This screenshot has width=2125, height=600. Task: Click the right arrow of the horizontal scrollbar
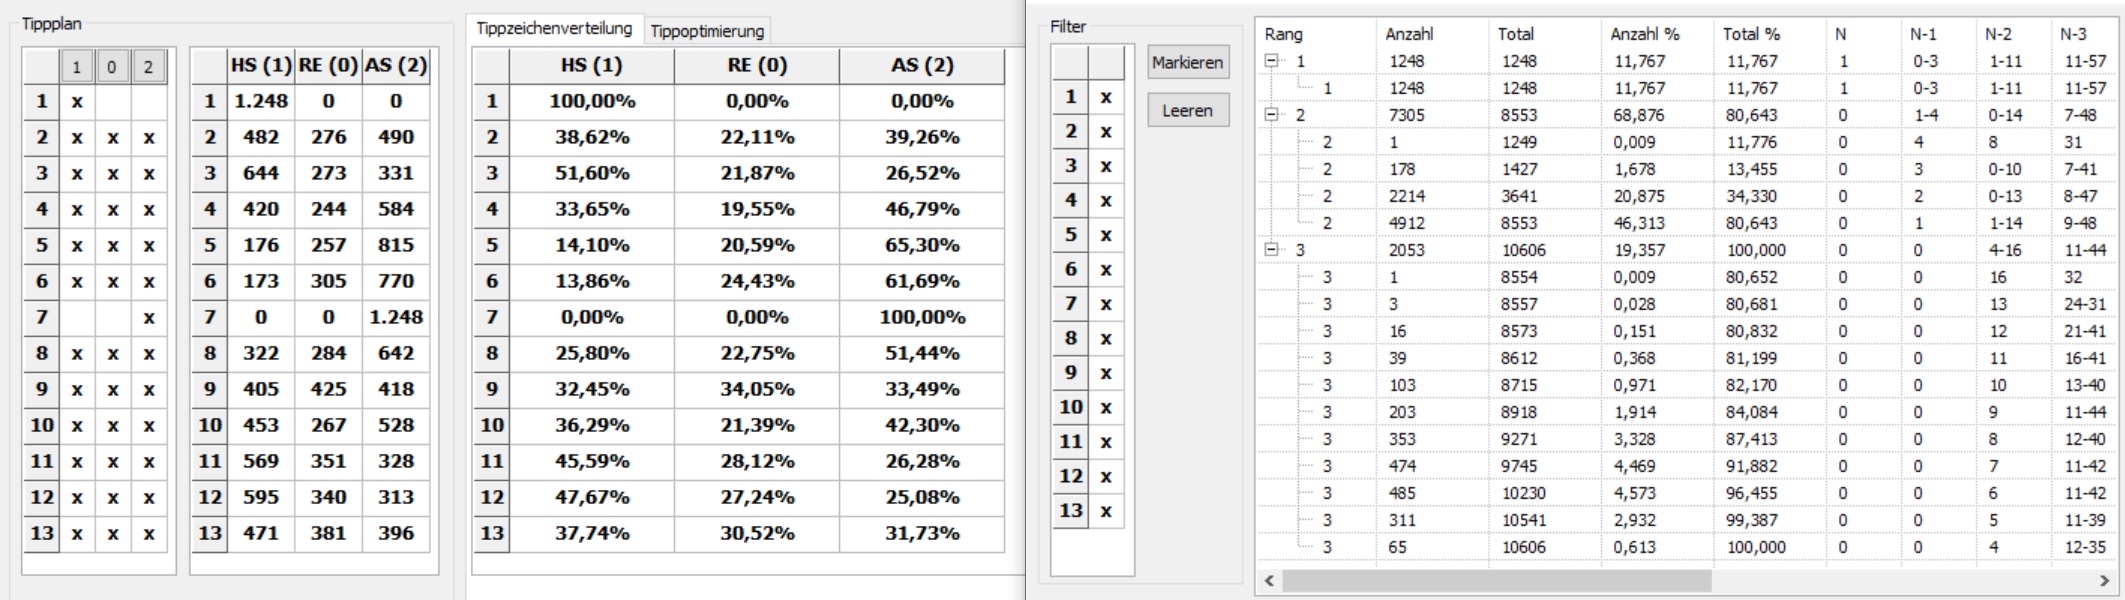2103,580
